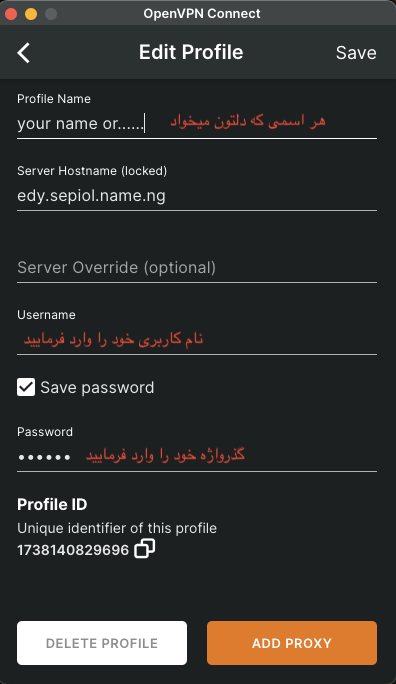The width and height of the screenshot is (396, 684).
Task: Click the Password field with dots
Action: [197, 457]
